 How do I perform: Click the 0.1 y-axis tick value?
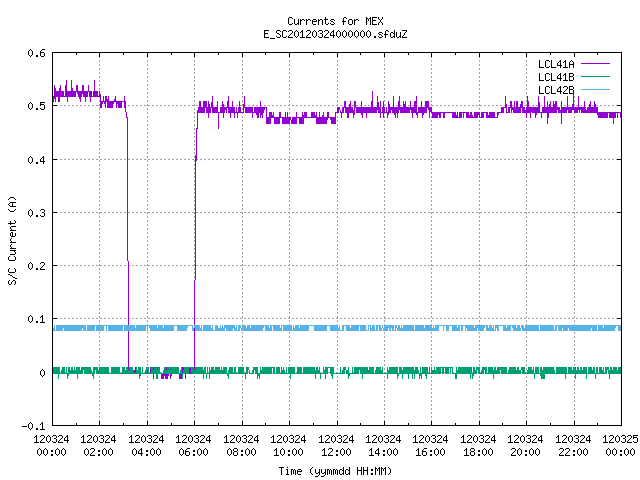pyautogui.click(x=36, y=319)
